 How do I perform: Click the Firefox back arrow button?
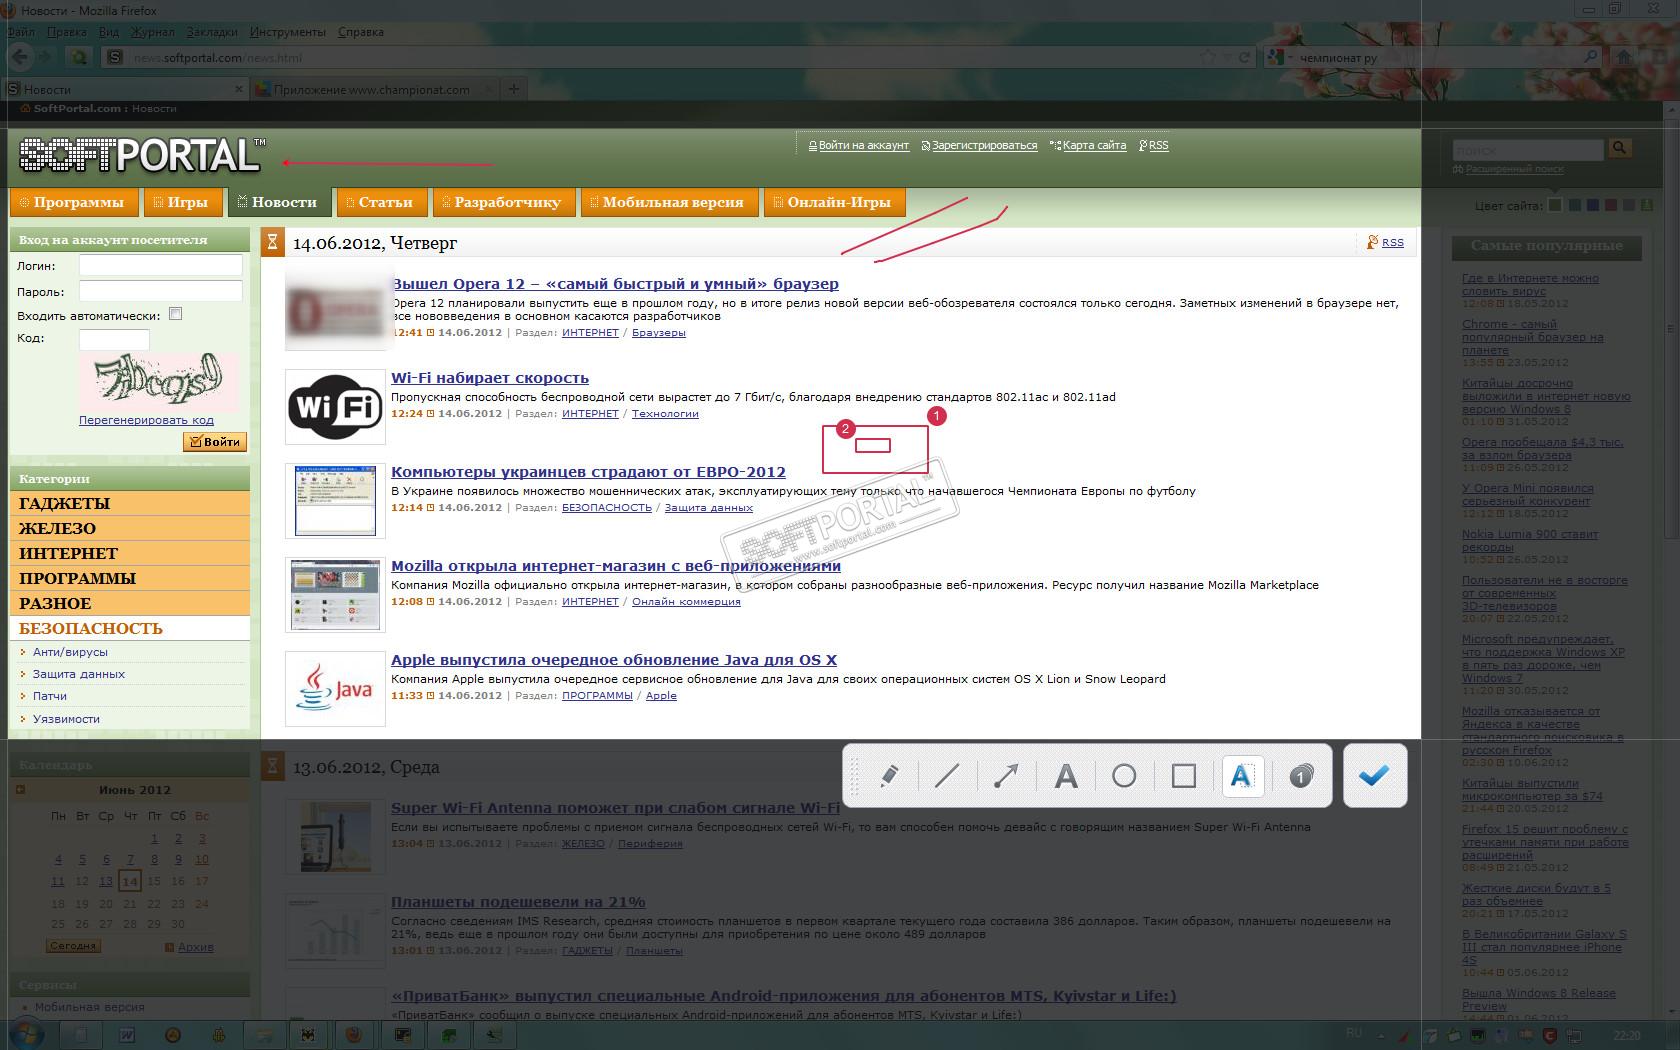tap(20, 57)
